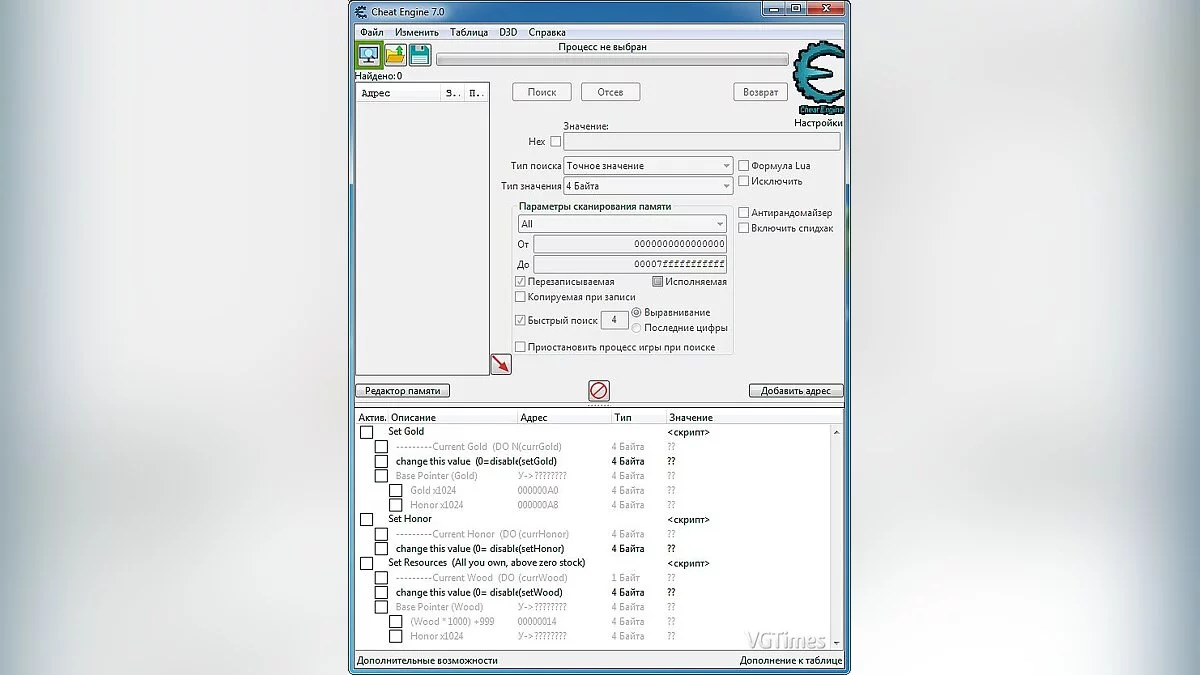Click the fast scan alignment field
Image resolution: width=1200 pixels, height=675 pixels.
(614, 321)
